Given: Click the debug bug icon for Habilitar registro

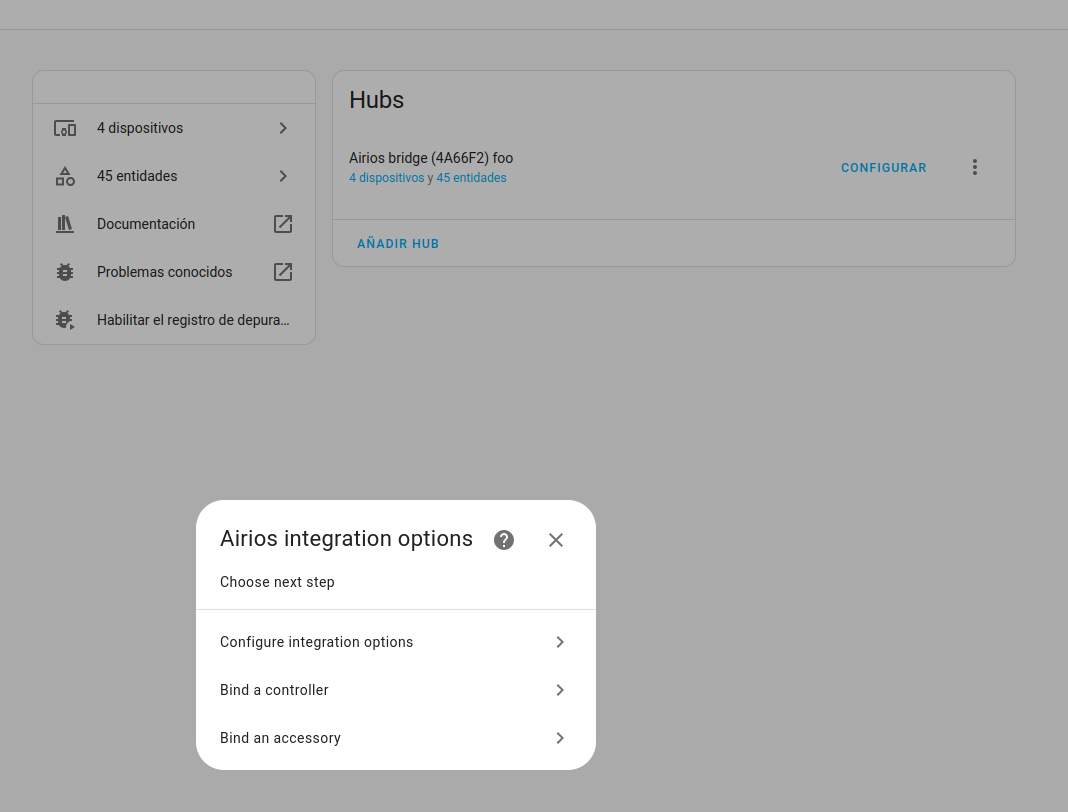Looking at the screenshot, I should pyautogui.click(x=65, y=320).
